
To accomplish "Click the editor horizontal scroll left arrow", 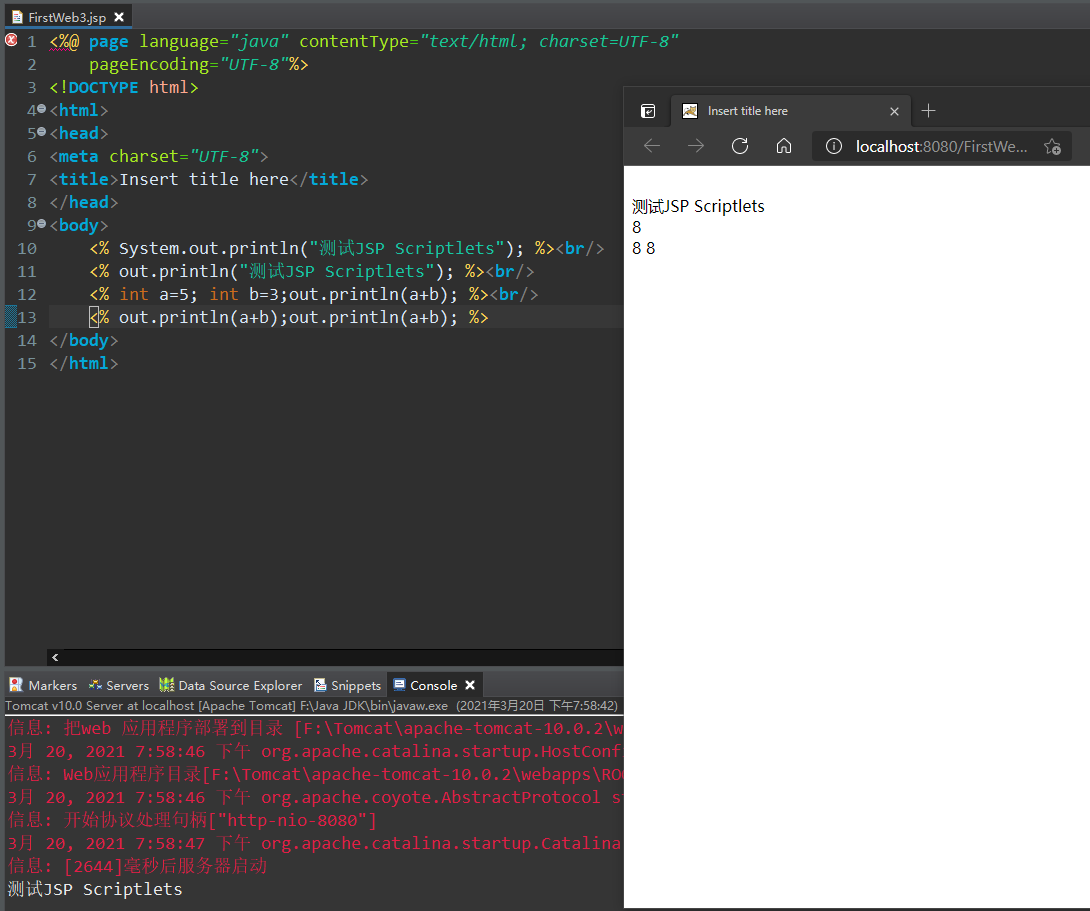I will [x=55, y=657].
